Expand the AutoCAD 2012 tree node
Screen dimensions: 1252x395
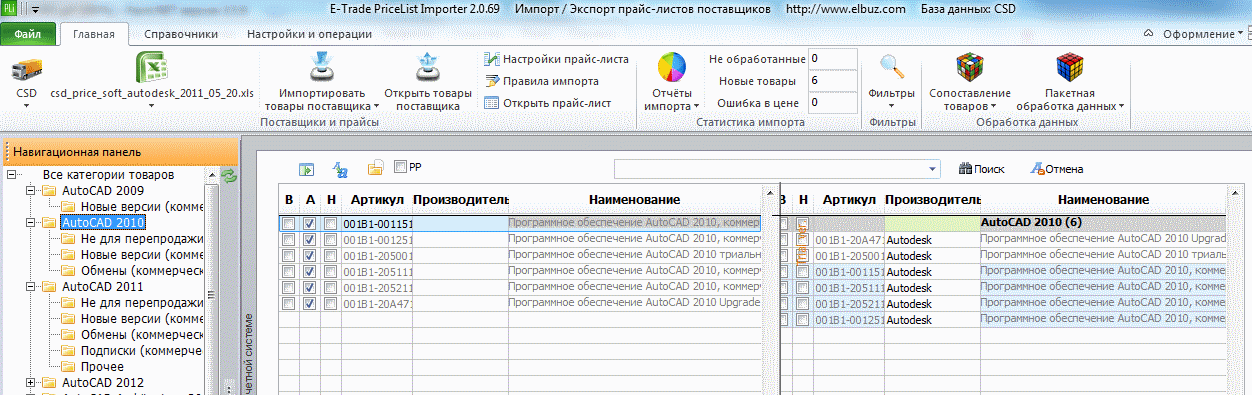(31, 382)
